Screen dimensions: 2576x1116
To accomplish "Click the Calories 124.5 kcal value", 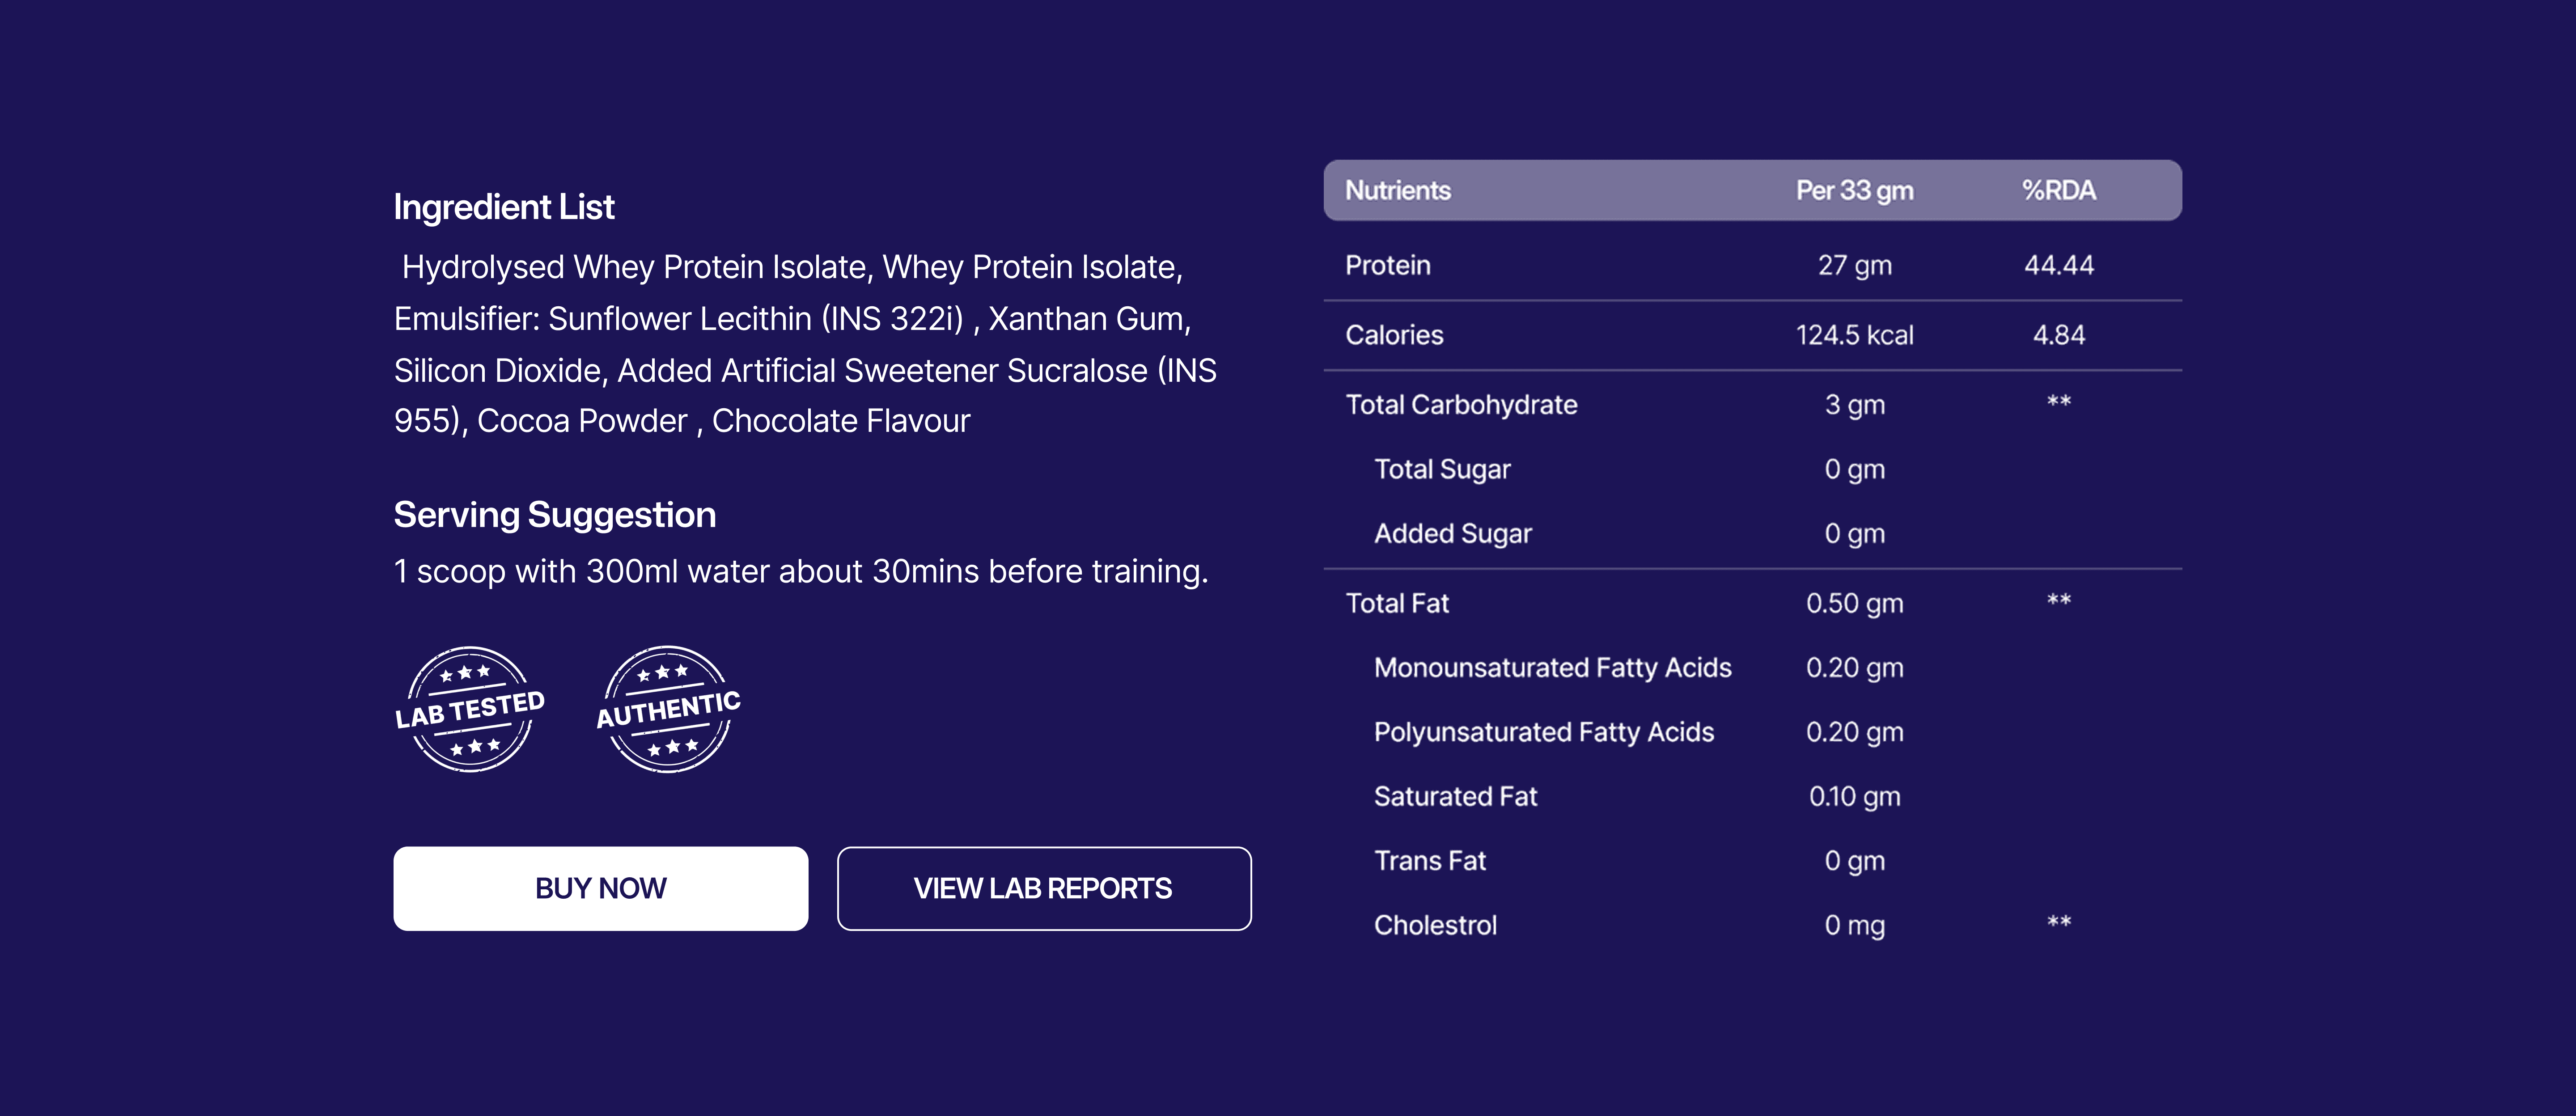I will [1854, 335].
